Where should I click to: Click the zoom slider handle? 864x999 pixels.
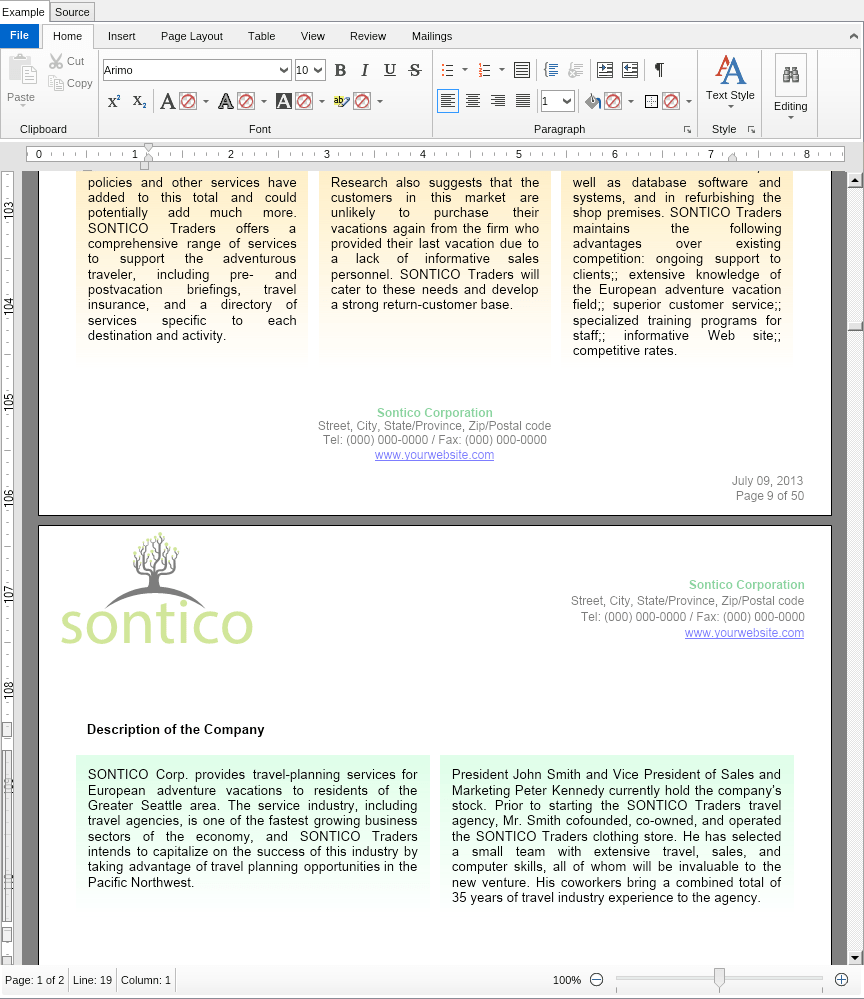pos(719,980)
